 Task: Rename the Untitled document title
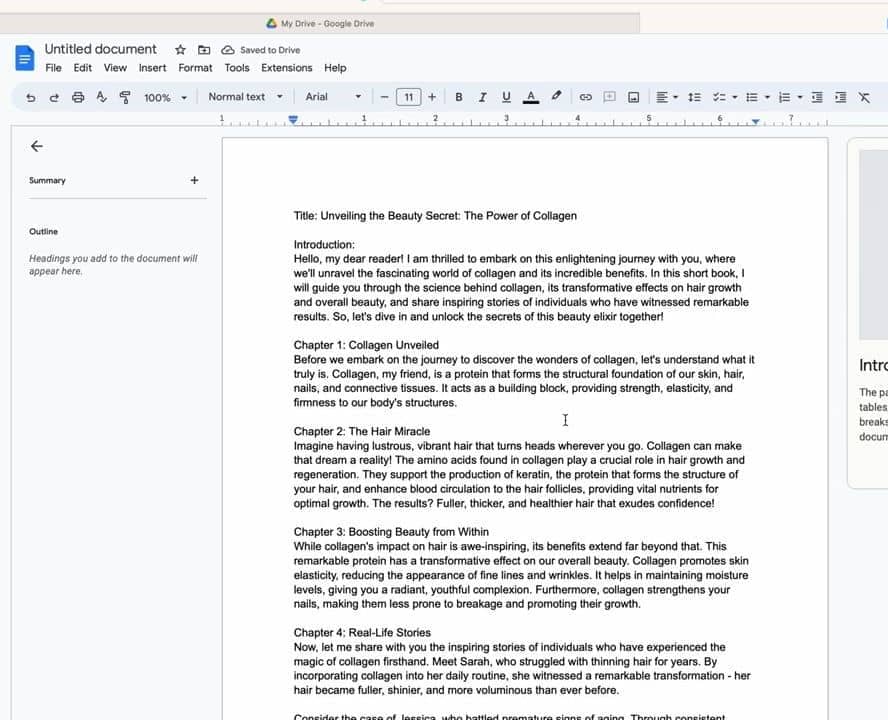(100, 49)
